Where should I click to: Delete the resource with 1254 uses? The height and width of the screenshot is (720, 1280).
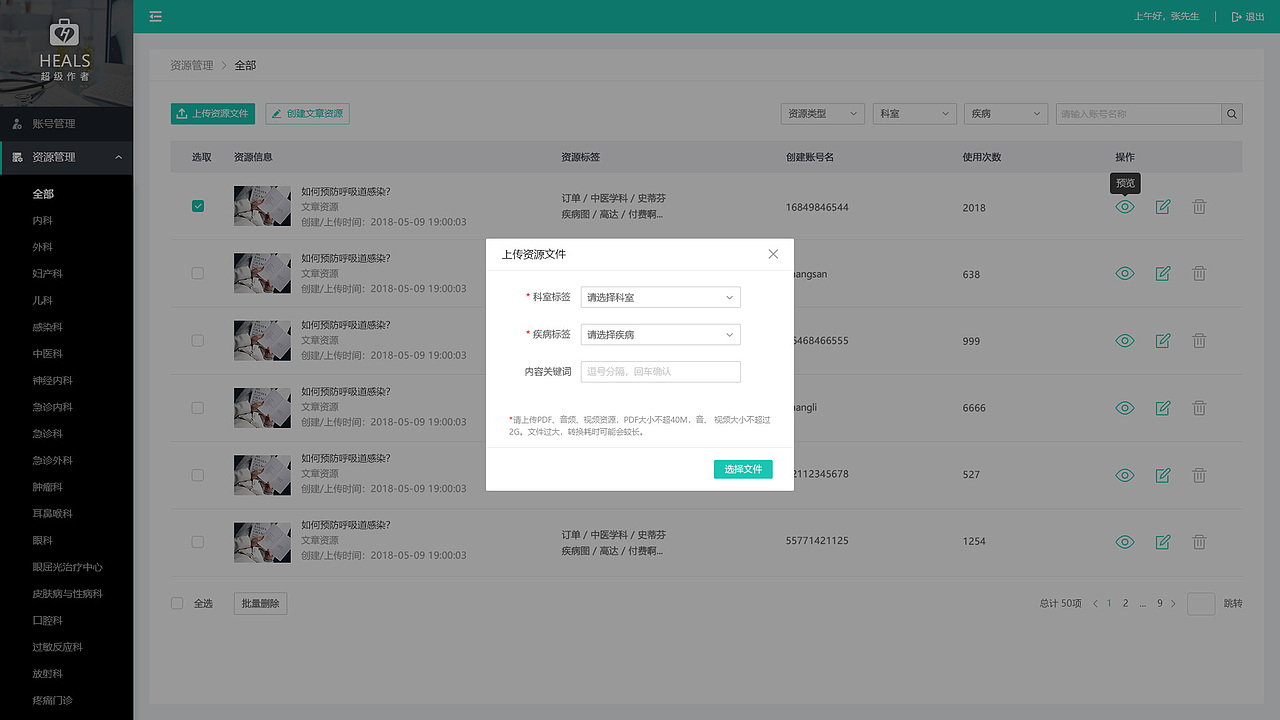[1199, 541]
